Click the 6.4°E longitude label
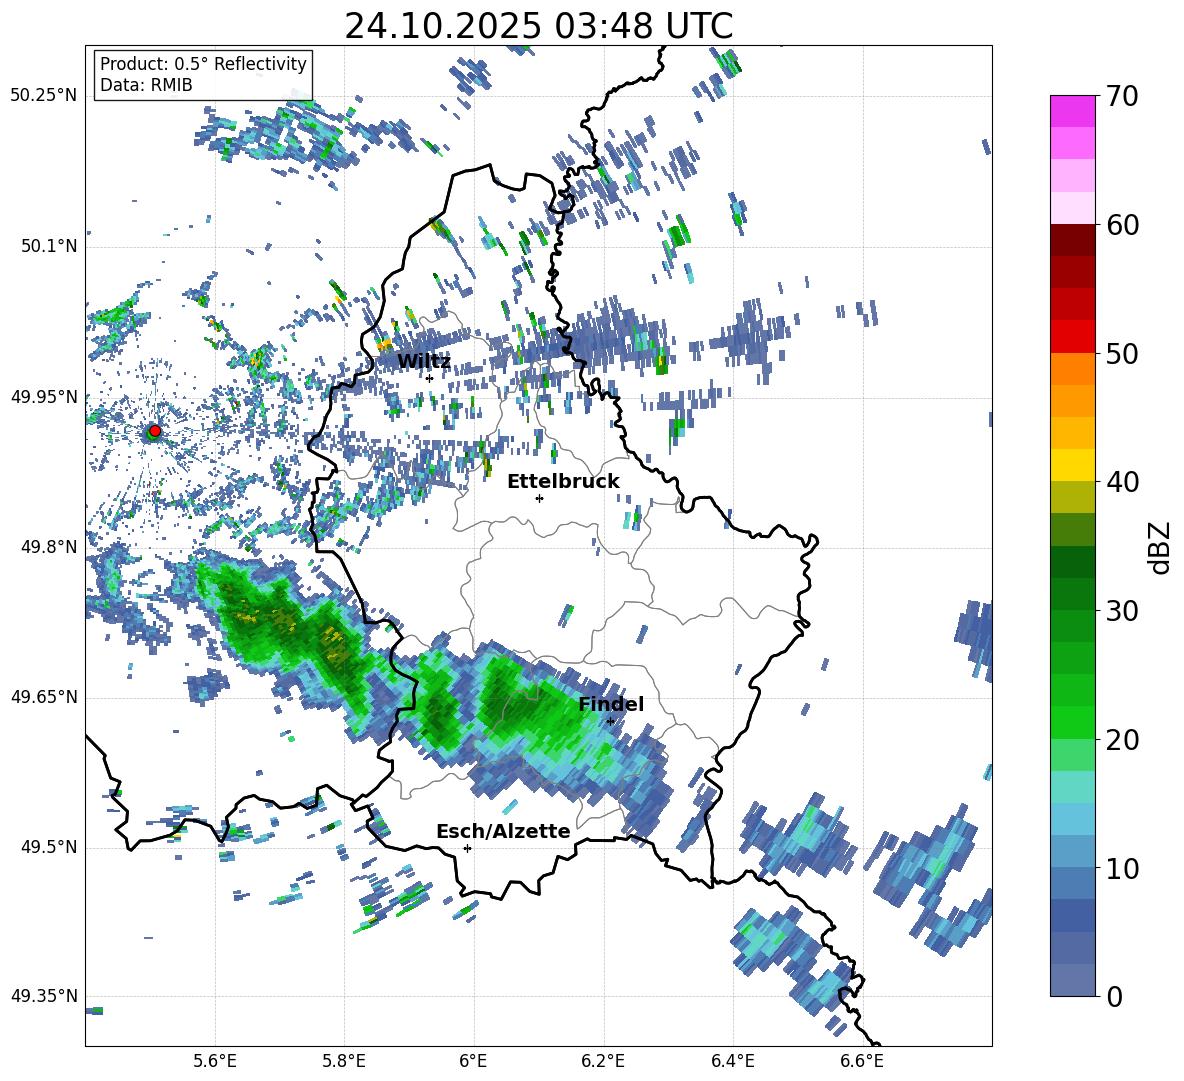Image resolution: width=1184 pixels, height=1081 pixels. pyautogui.click(x=732, y=1061)
